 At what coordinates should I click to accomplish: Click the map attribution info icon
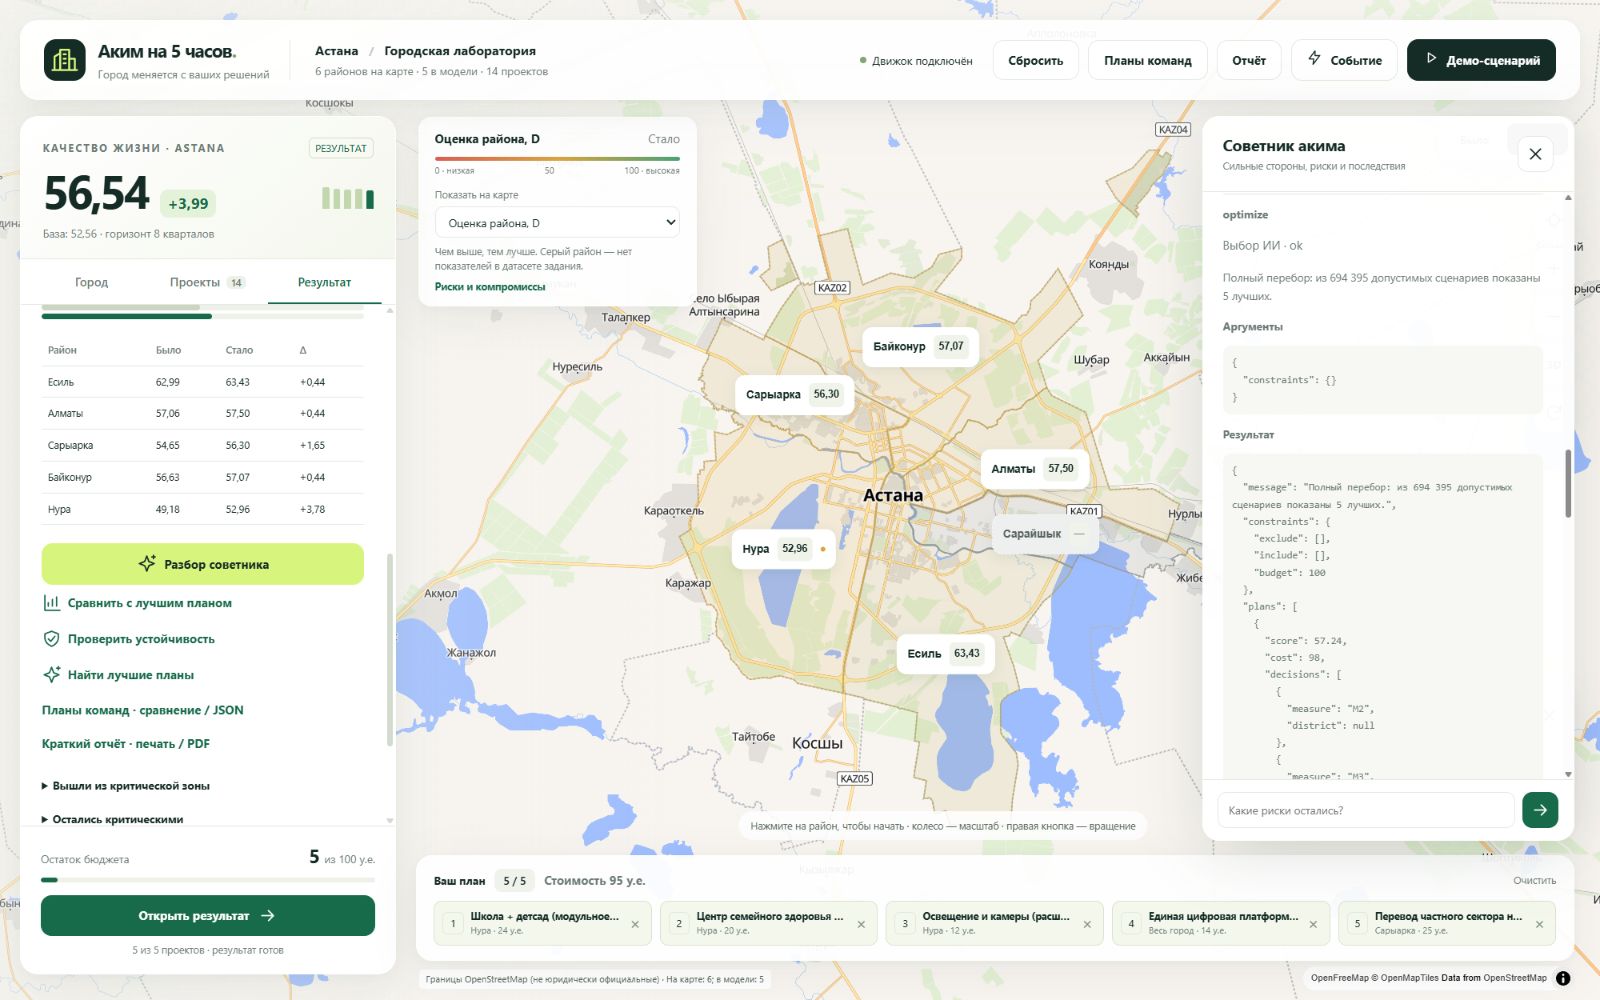click(x=1563, y=978)
